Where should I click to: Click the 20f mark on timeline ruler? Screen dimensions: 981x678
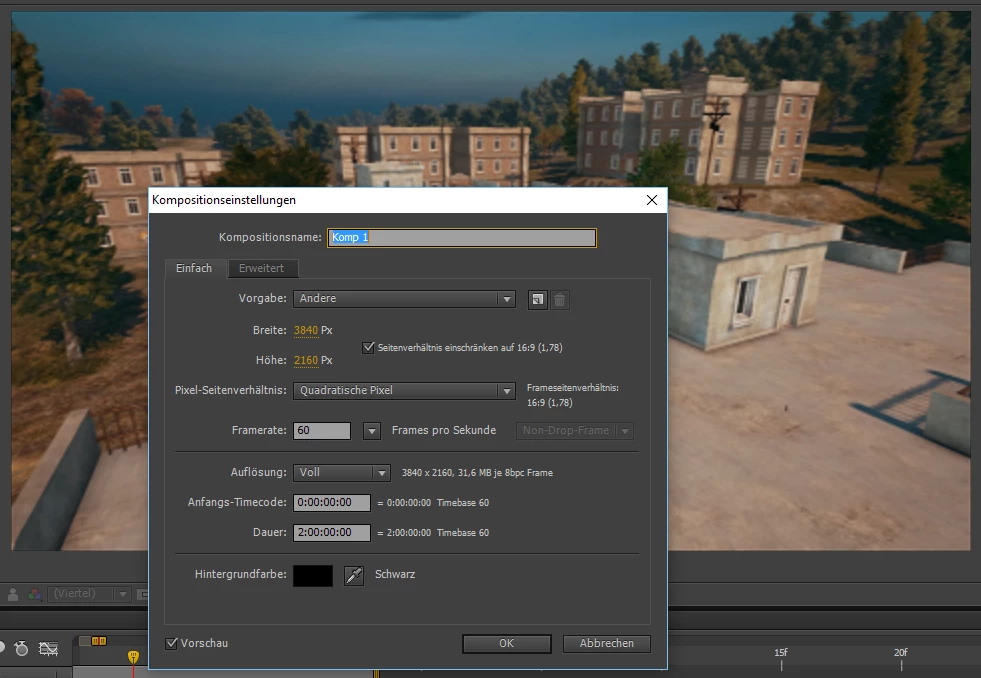(901, 653)
